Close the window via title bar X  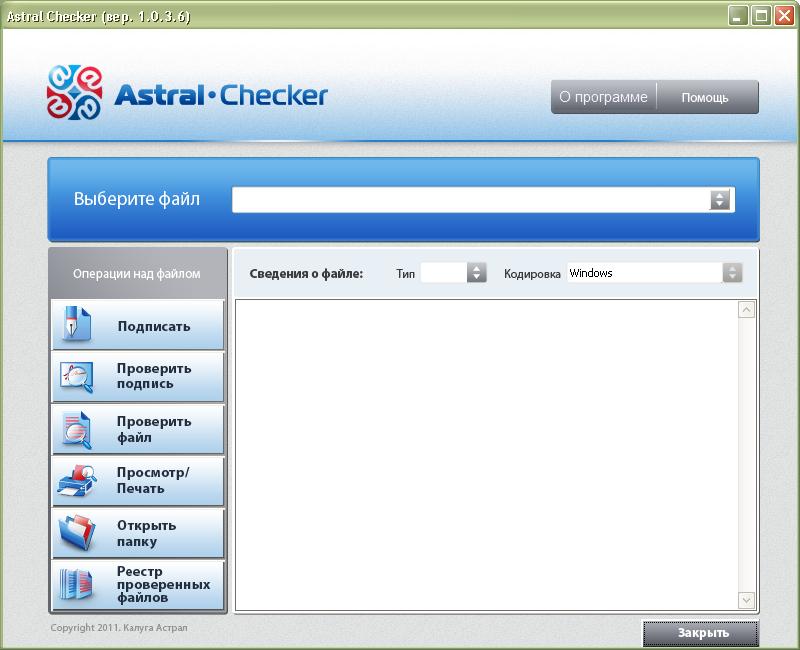pyautogui.click(x=784, y=16)
